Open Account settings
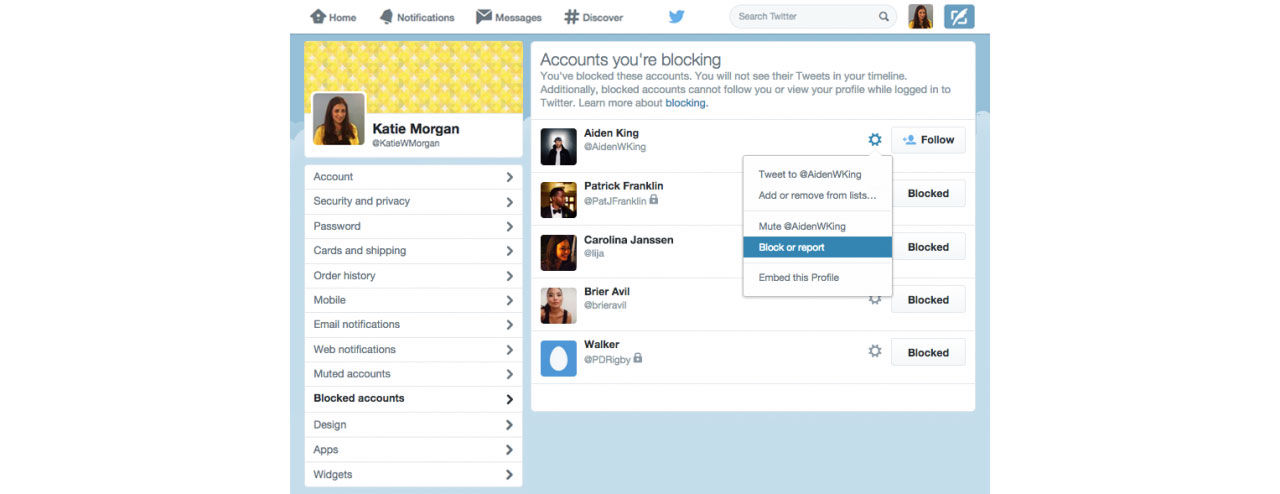This screenshot has width=1280, height=494. tap(413, 177)
